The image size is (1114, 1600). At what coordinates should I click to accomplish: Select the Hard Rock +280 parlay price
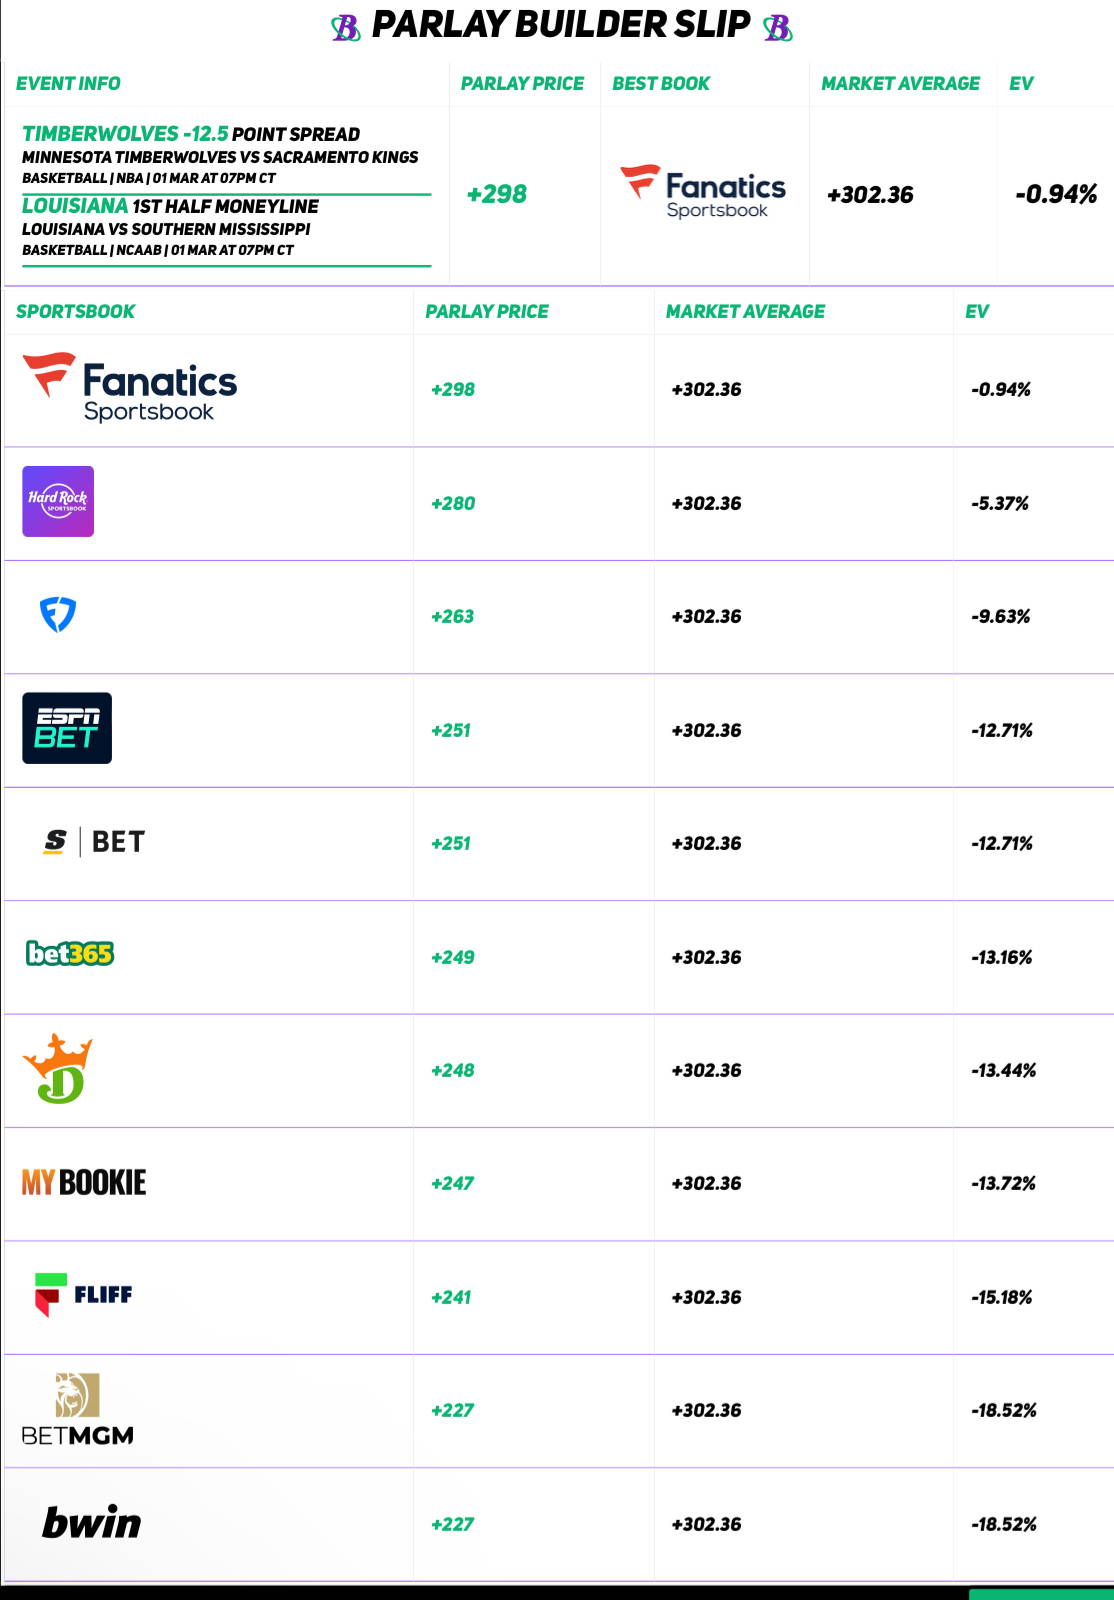(x=453, y=503)
